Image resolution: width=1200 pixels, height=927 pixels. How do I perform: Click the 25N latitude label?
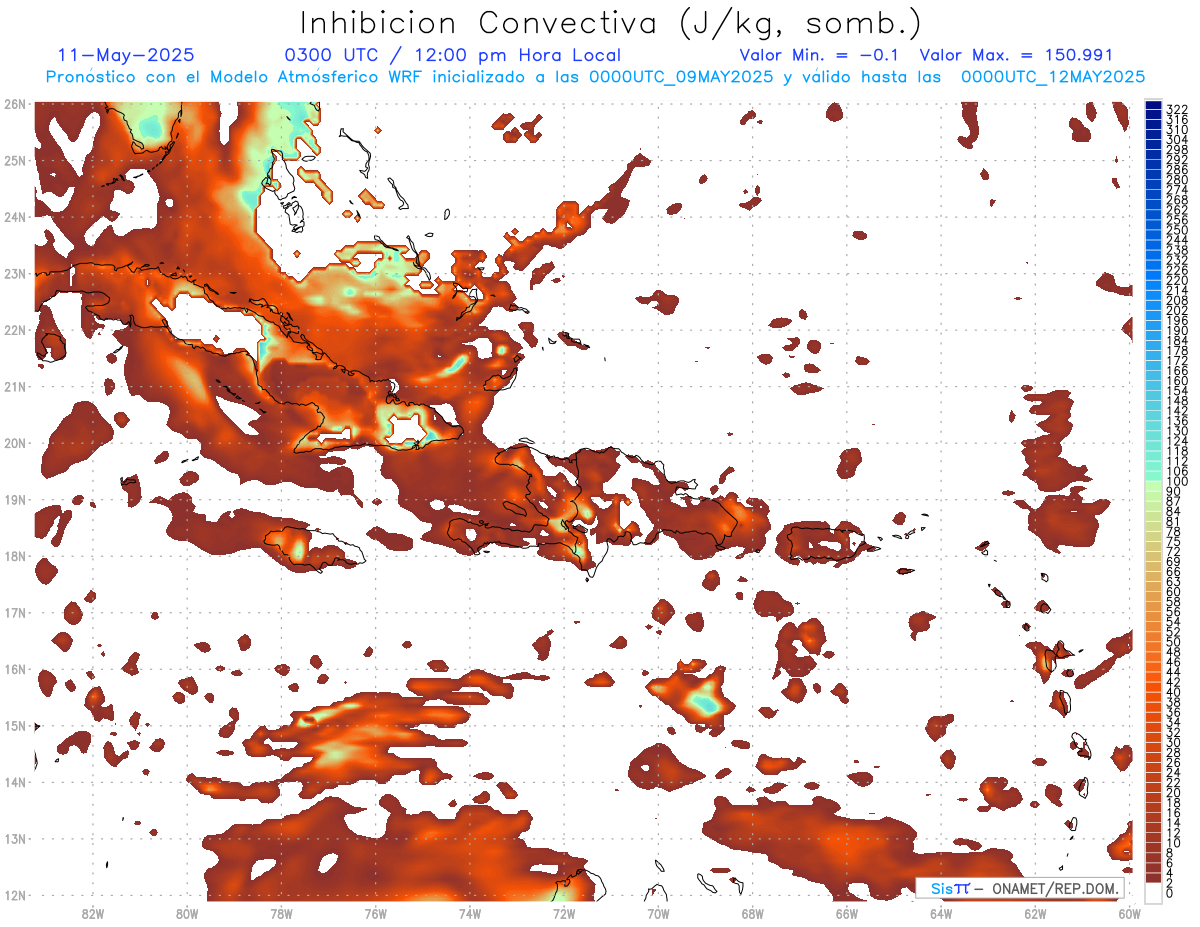15,161
